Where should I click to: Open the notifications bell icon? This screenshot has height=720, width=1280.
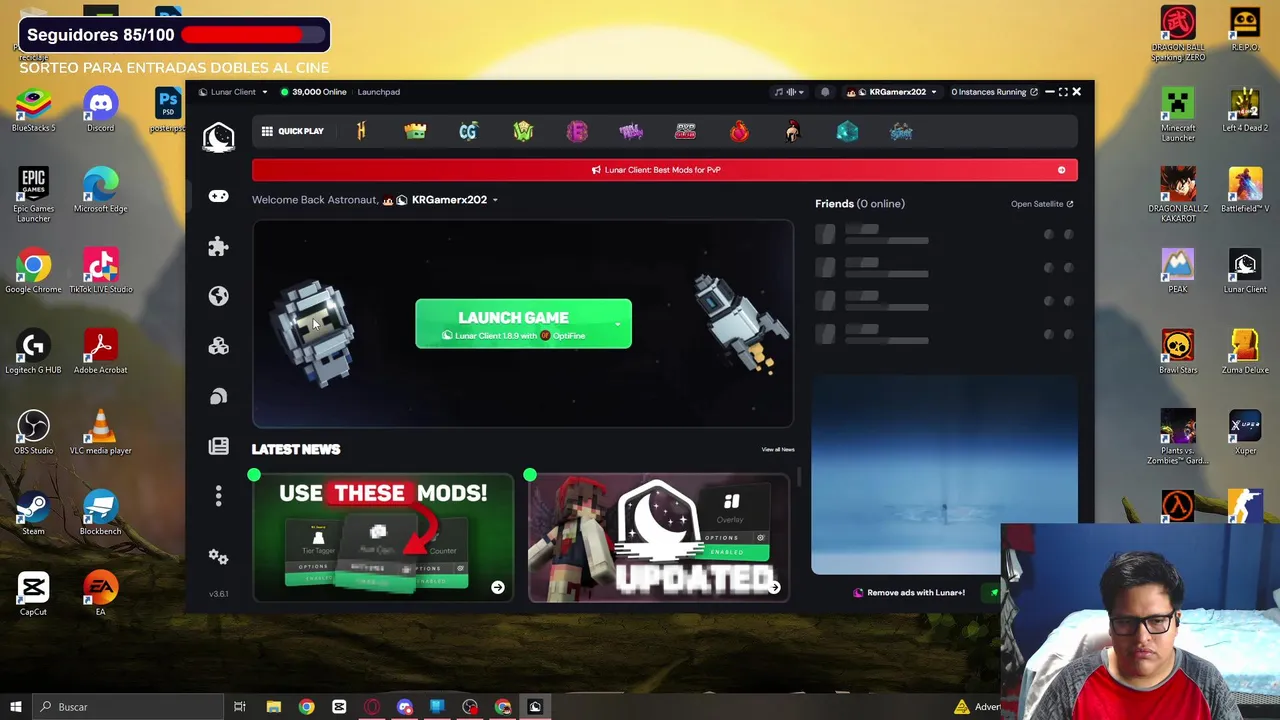[825, 92]
